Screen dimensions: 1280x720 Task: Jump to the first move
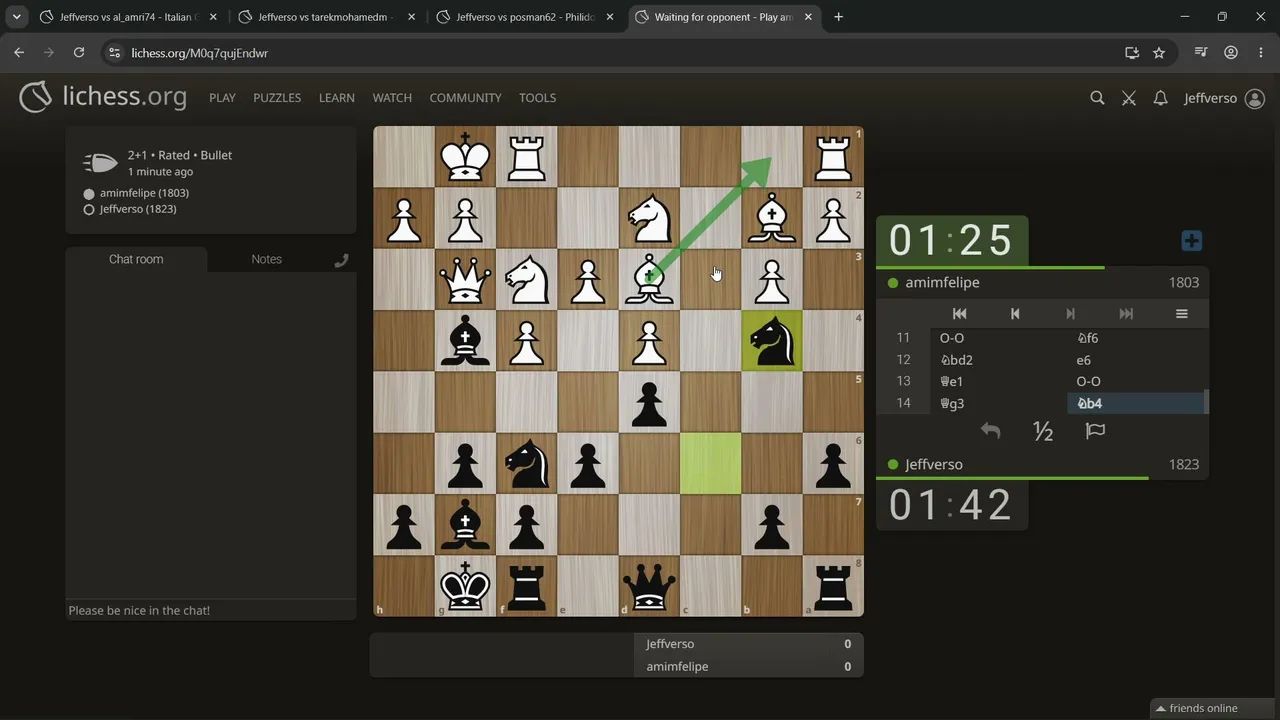(959, 314)
